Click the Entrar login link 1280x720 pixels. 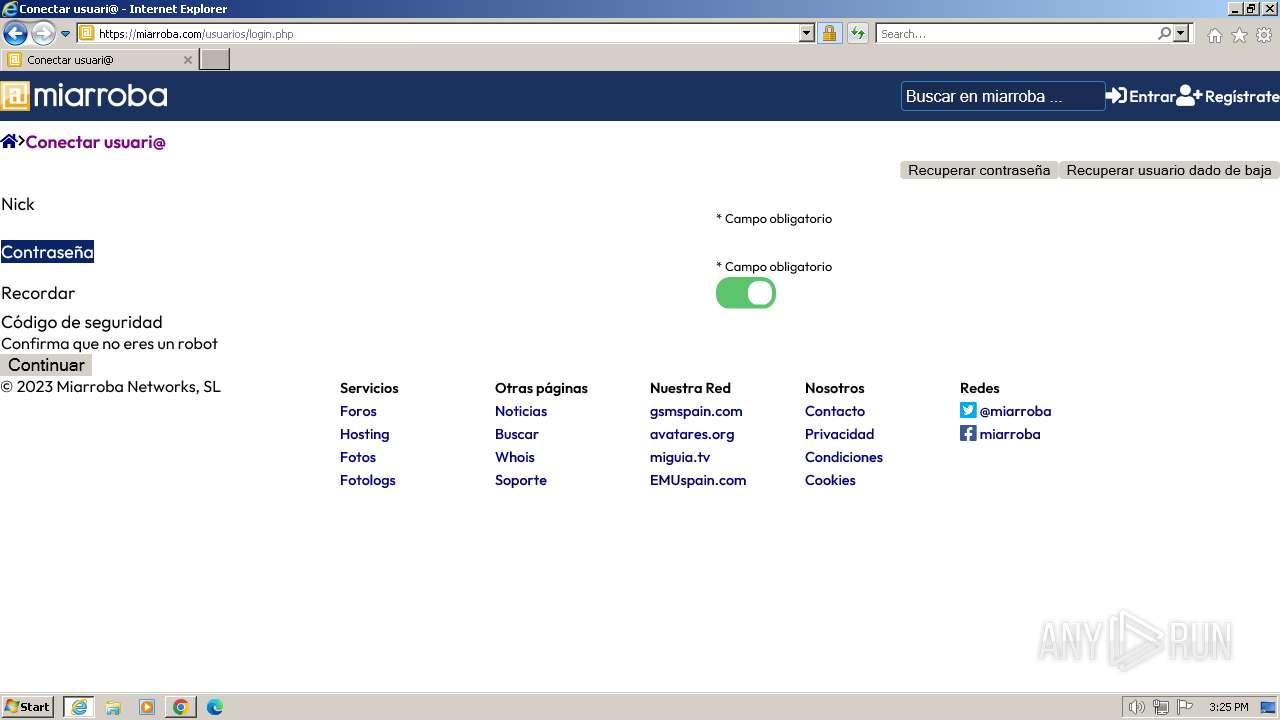click(x=1140, y=96)
